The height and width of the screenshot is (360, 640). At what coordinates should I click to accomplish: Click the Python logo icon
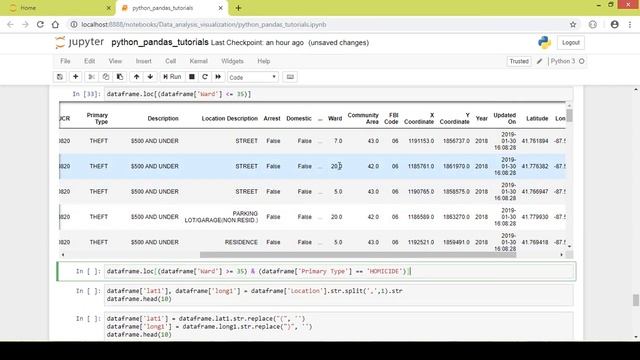coord(544,42)
